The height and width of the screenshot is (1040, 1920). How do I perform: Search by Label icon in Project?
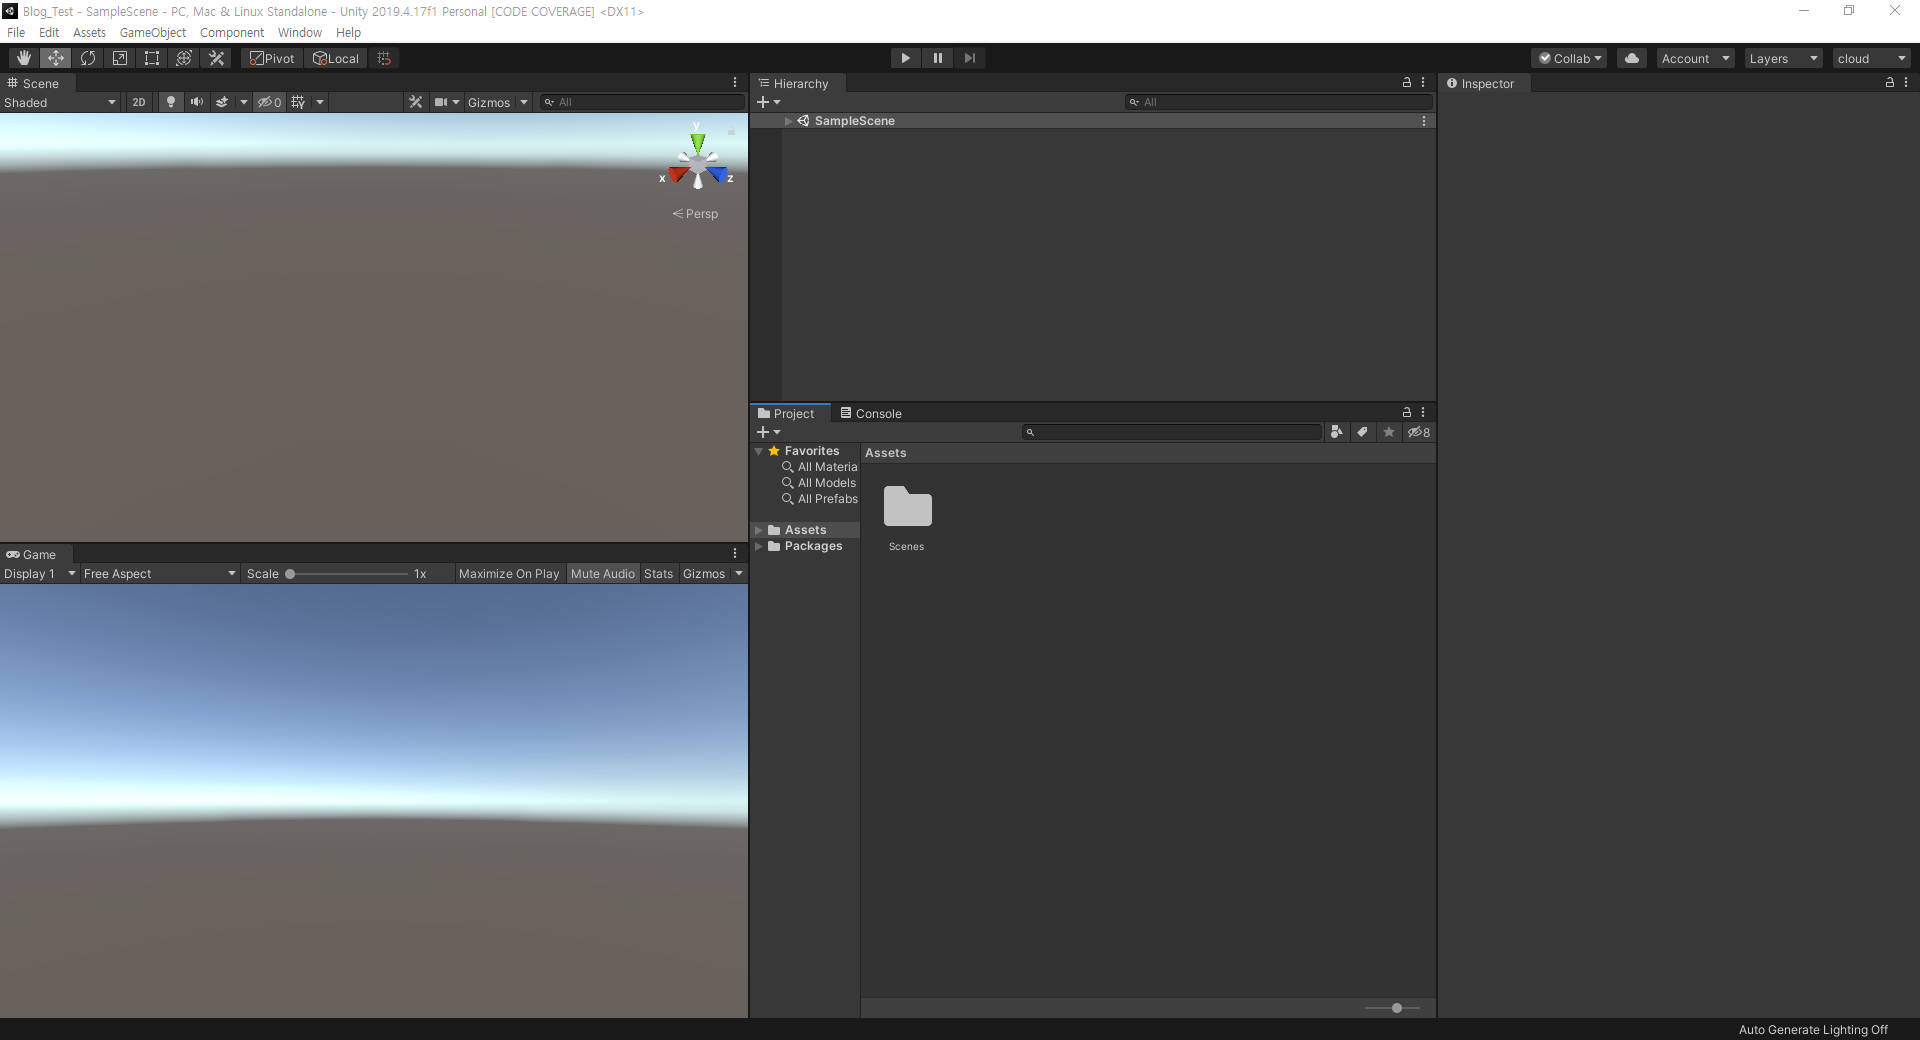(1362, 432)
